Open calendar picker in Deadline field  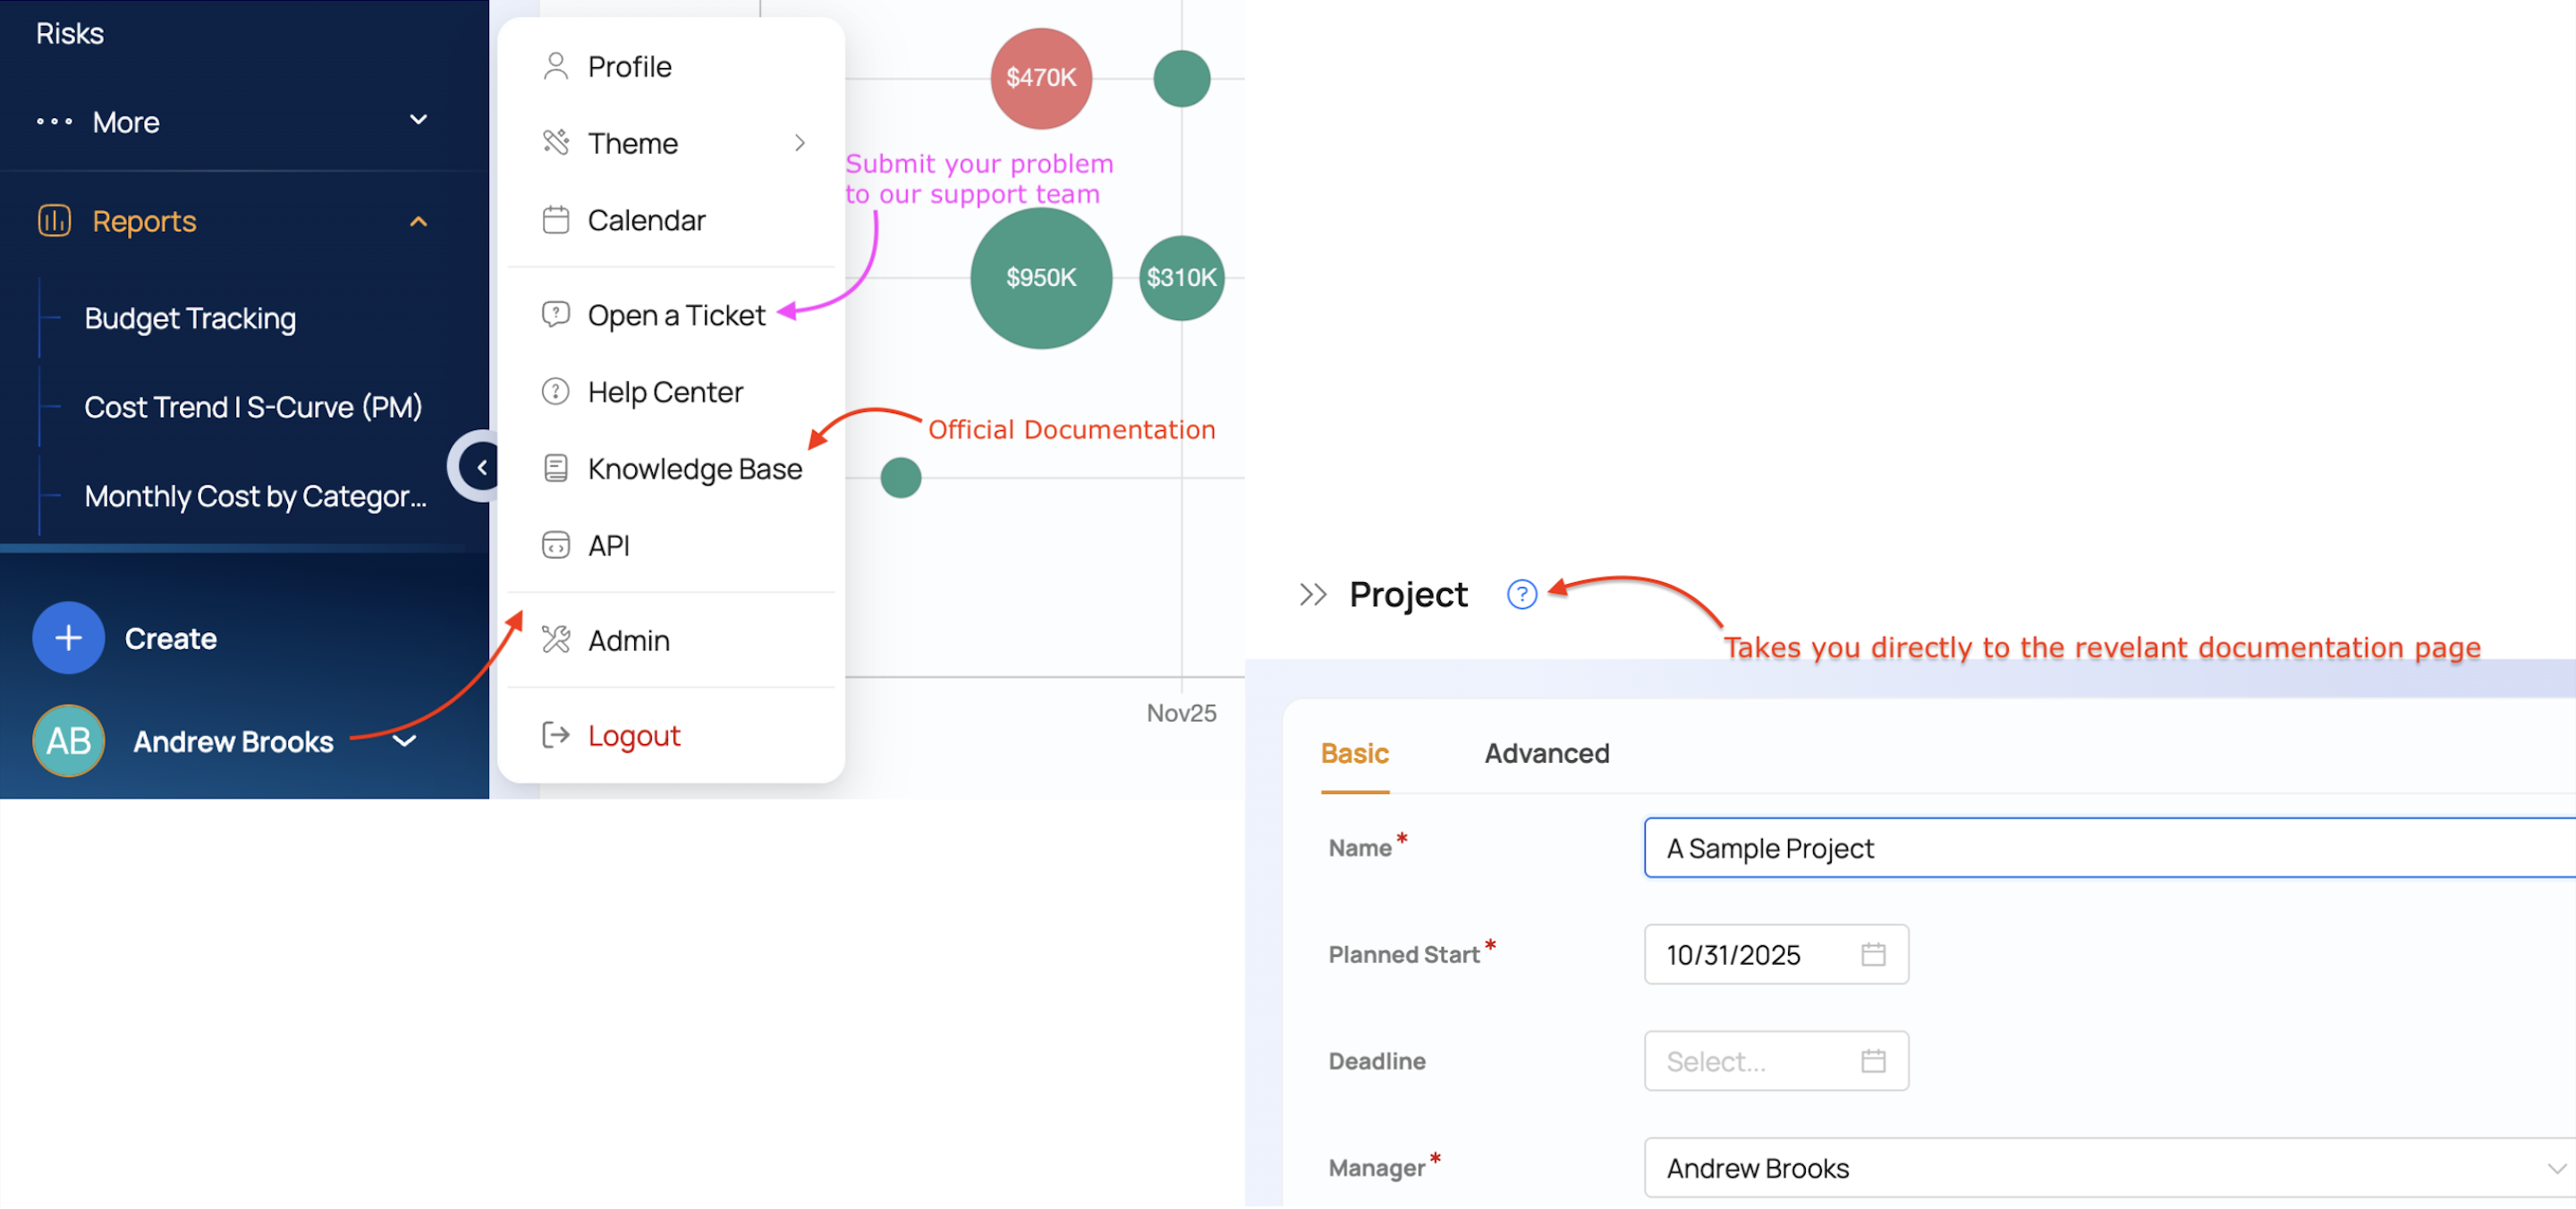tap(1873, 1062)
